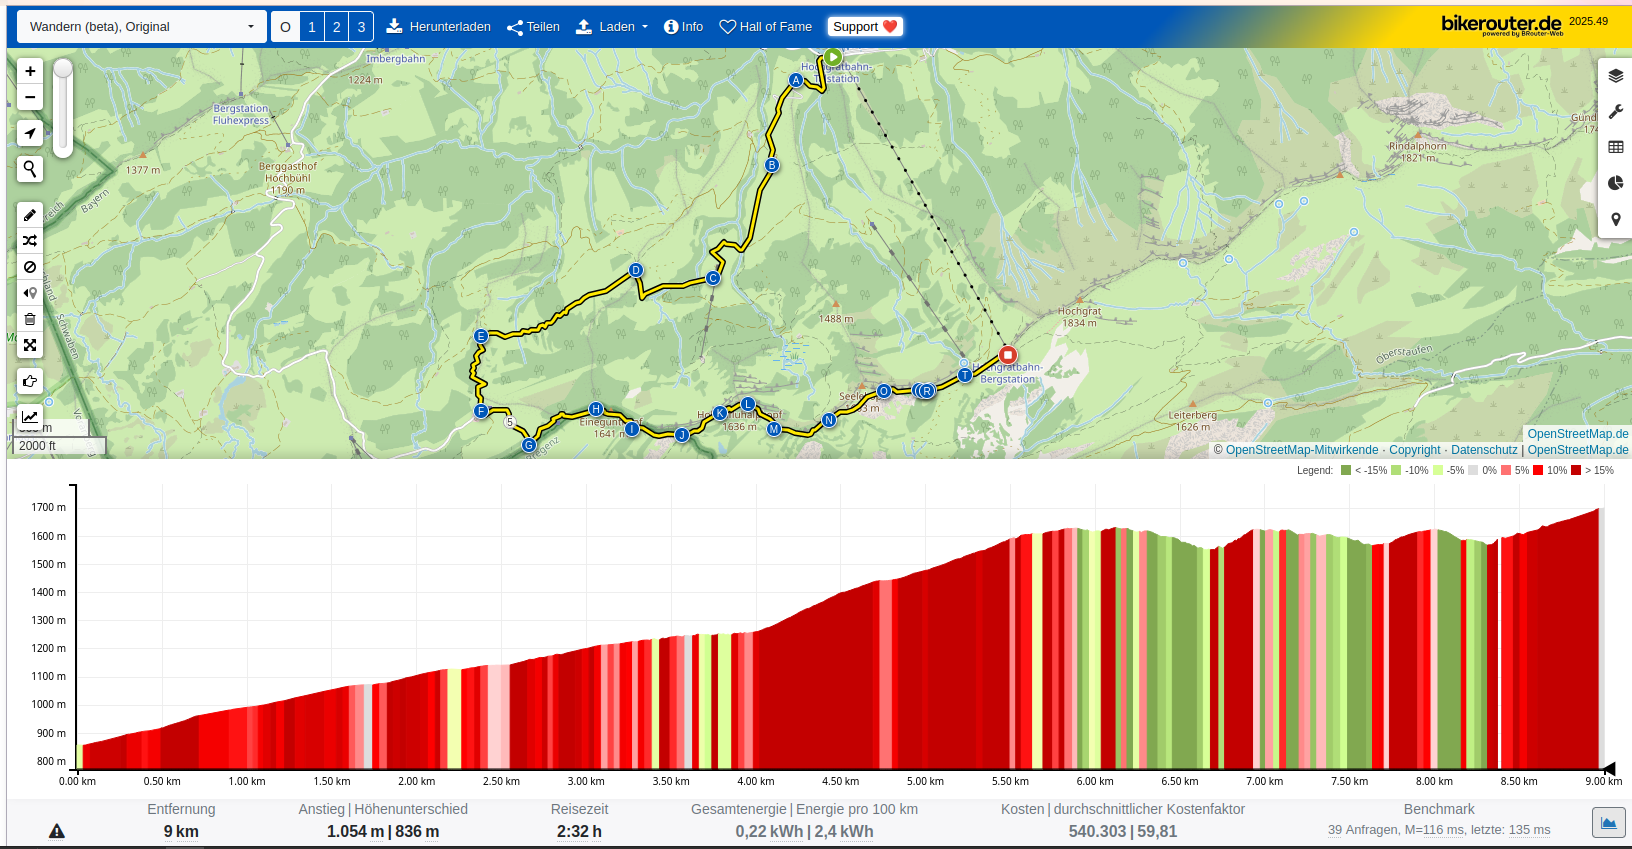Screen dimensions: 1632x849
Task: Open the pie chart analysis tab
Action: [1615, 183]
